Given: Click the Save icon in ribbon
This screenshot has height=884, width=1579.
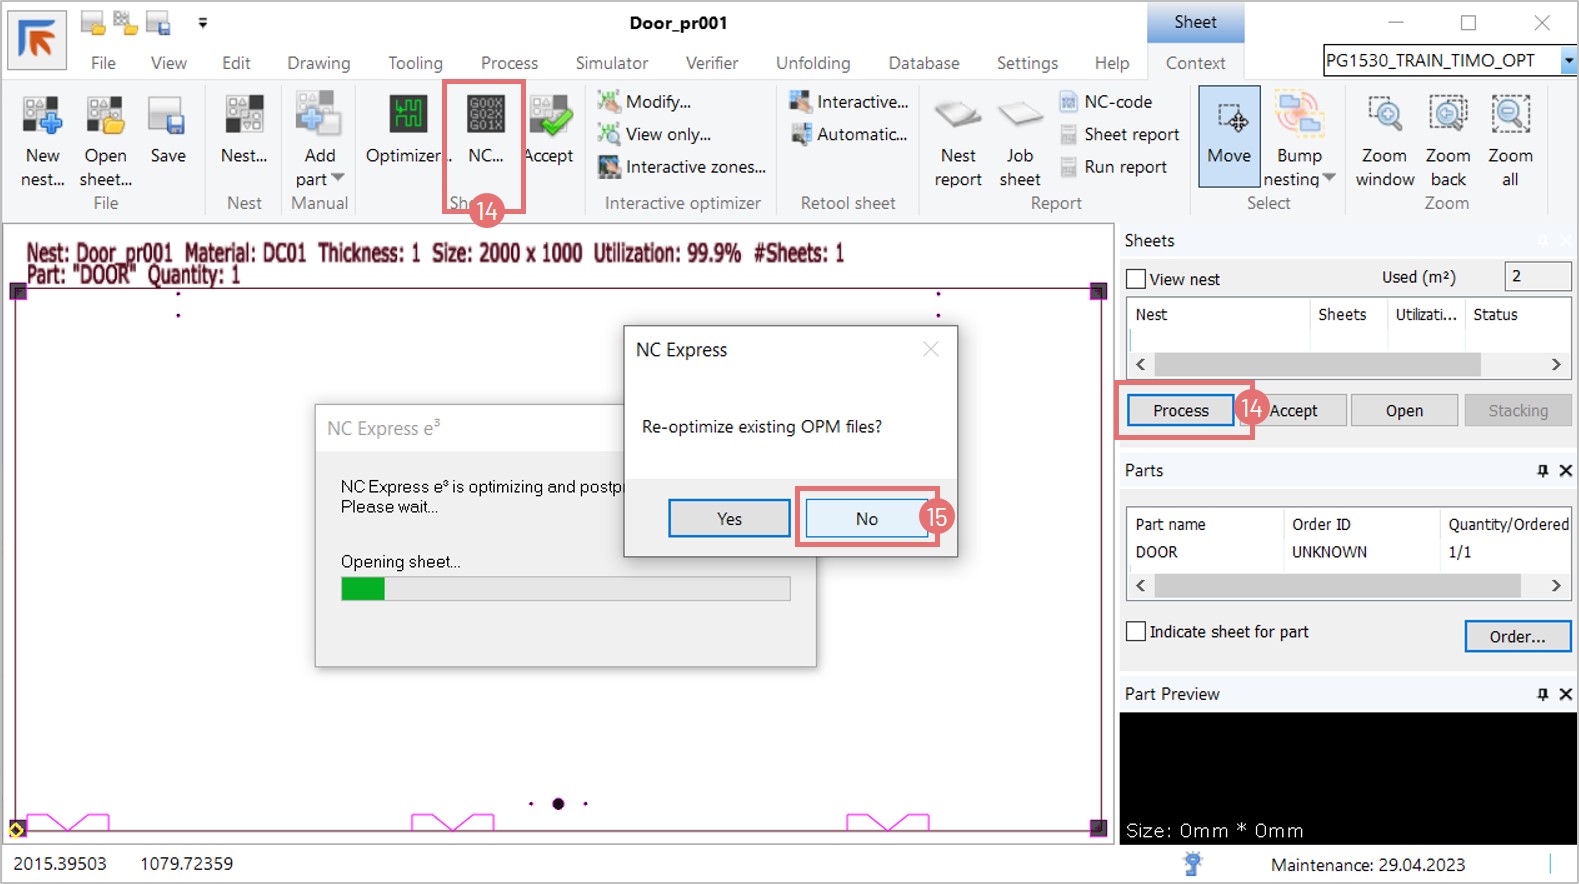Looking at the screenshot, I should click(167, 118).
